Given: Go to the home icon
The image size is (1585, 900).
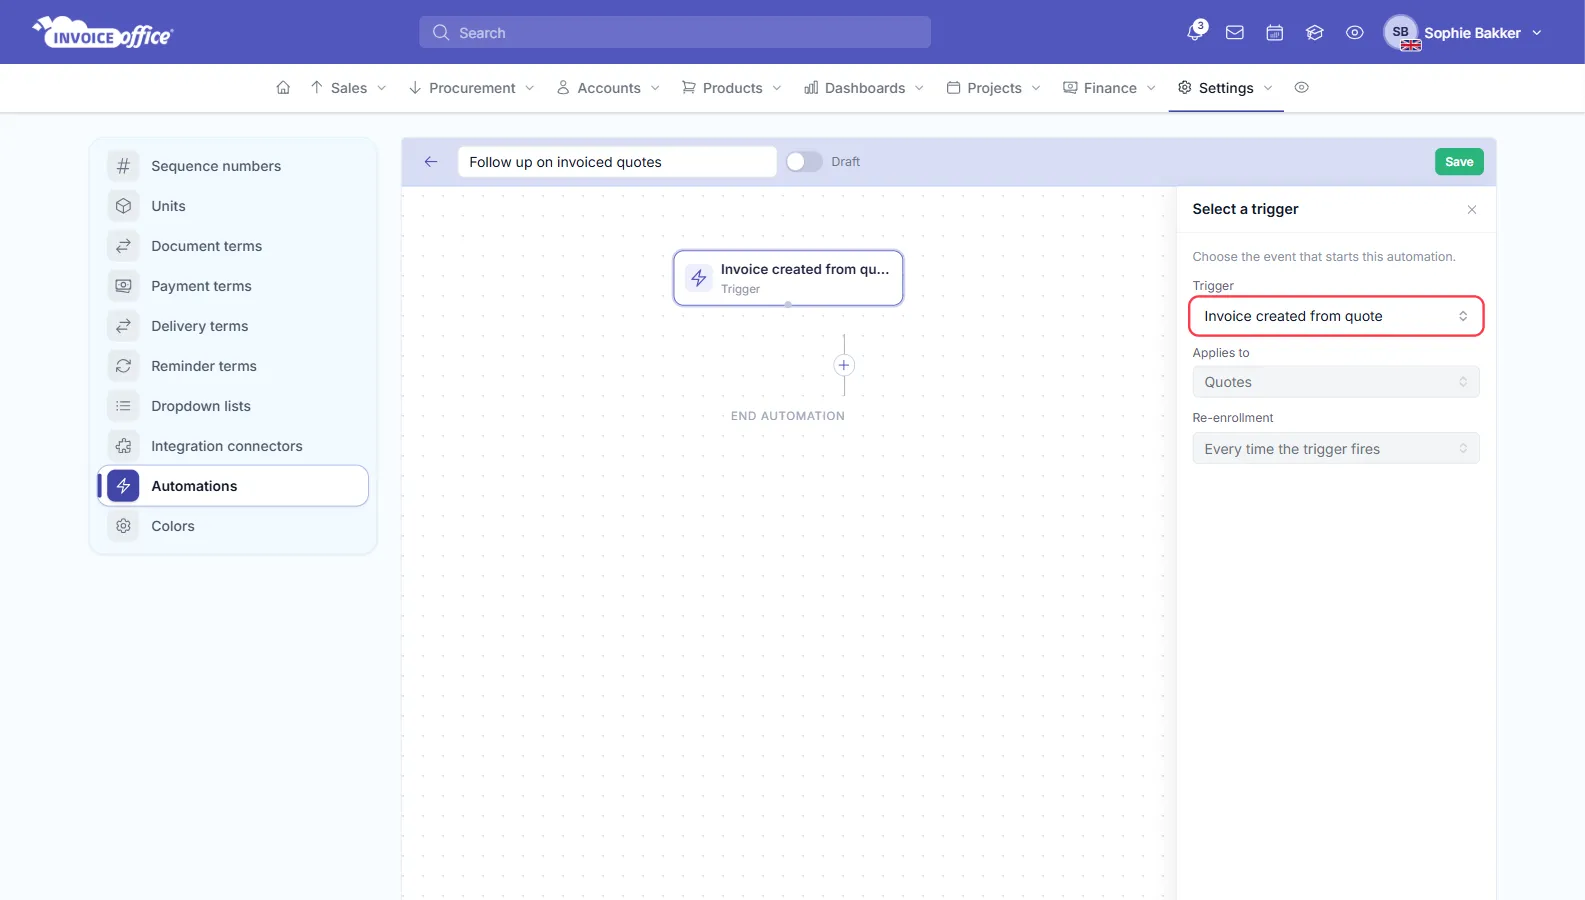Looking at the screenshot, I should point(283,87).
